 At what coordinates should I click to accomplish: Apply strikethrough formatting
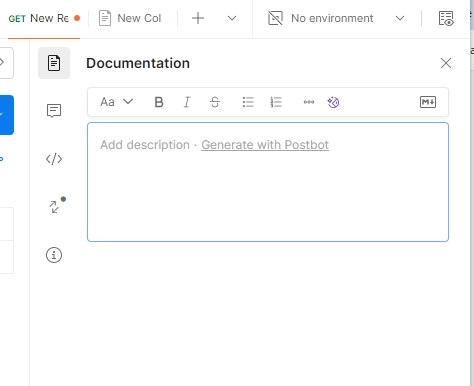click(x=215, y=102)
